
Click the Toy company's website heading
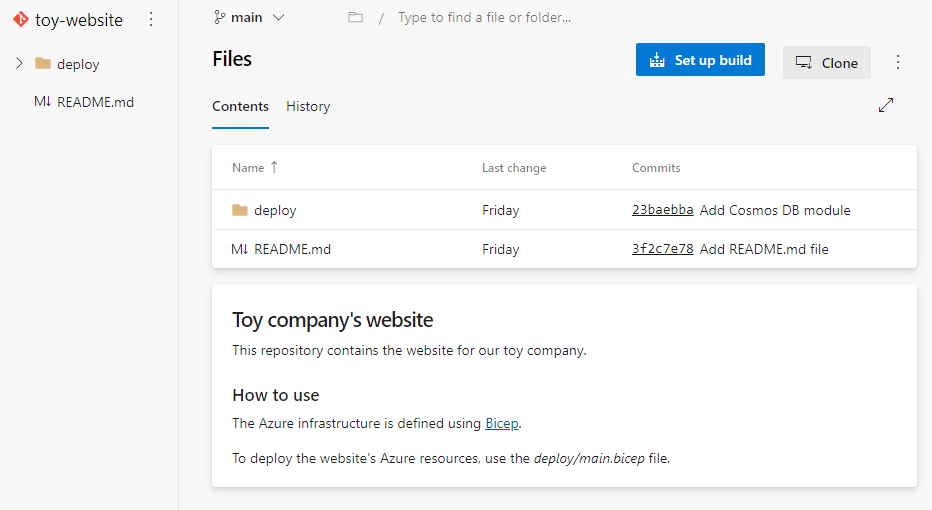point(332,320)
